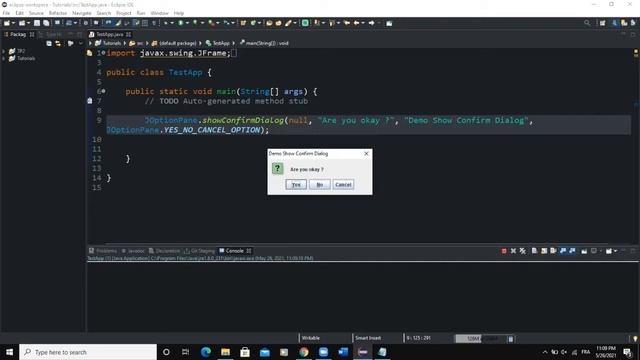
Task: Toggle Scroll Lock in Console toolbar
Action: pos(544,251)
